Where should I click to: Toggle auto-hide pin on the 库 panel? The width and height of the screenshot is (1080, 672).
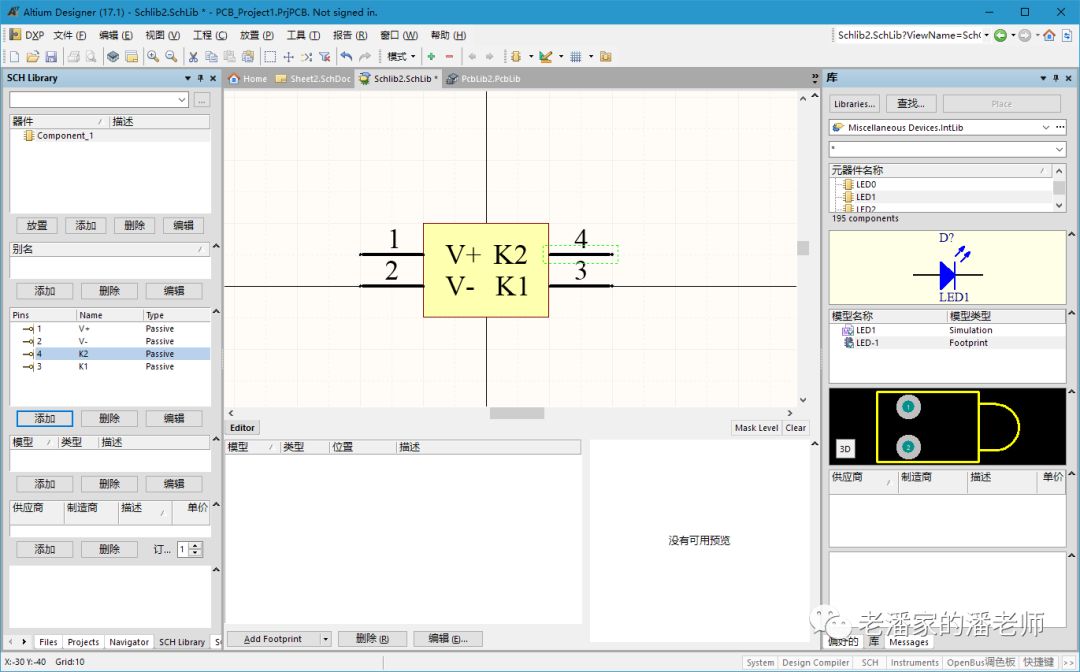point(1057,78)
